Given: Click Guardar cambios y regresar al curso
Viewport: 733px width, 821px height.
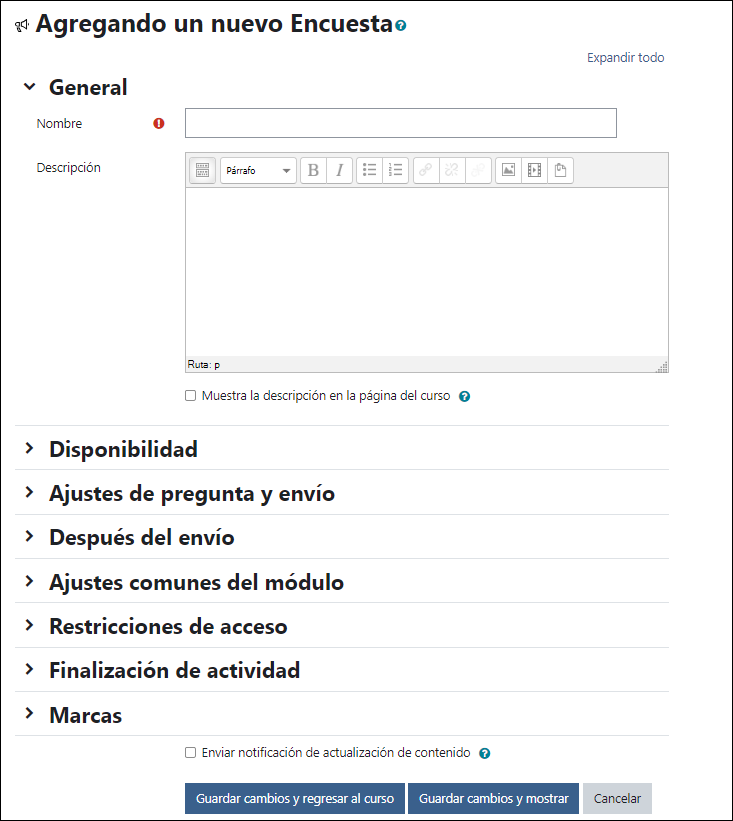Looking at the screenshot, I should (295, 798).
